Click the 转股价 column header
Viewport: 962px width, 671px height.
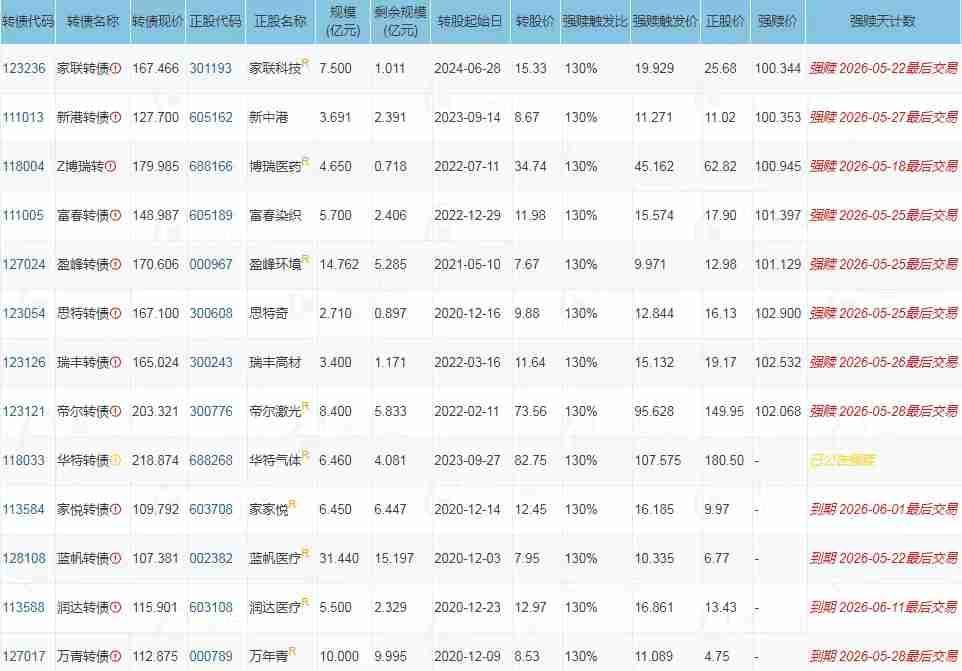[x=534, y=21]
